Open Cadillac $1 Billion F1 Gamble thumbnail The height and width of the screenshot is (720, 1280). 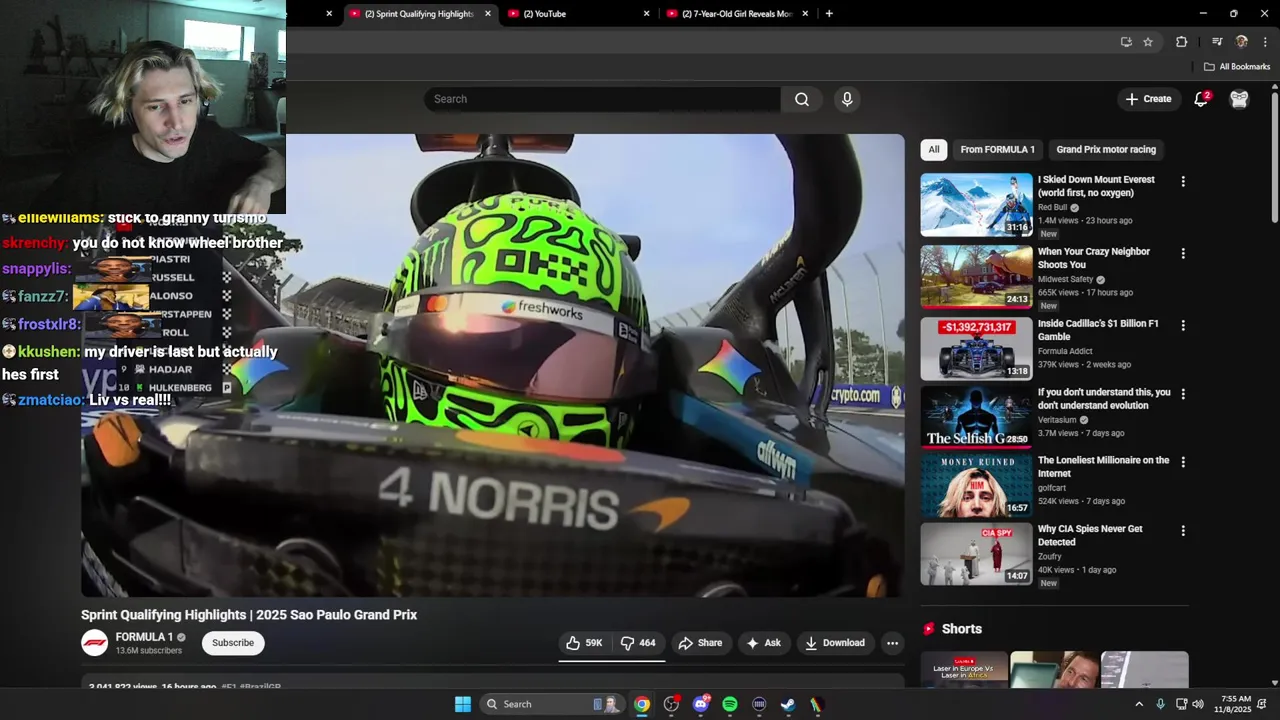click(x=976, y=349)
